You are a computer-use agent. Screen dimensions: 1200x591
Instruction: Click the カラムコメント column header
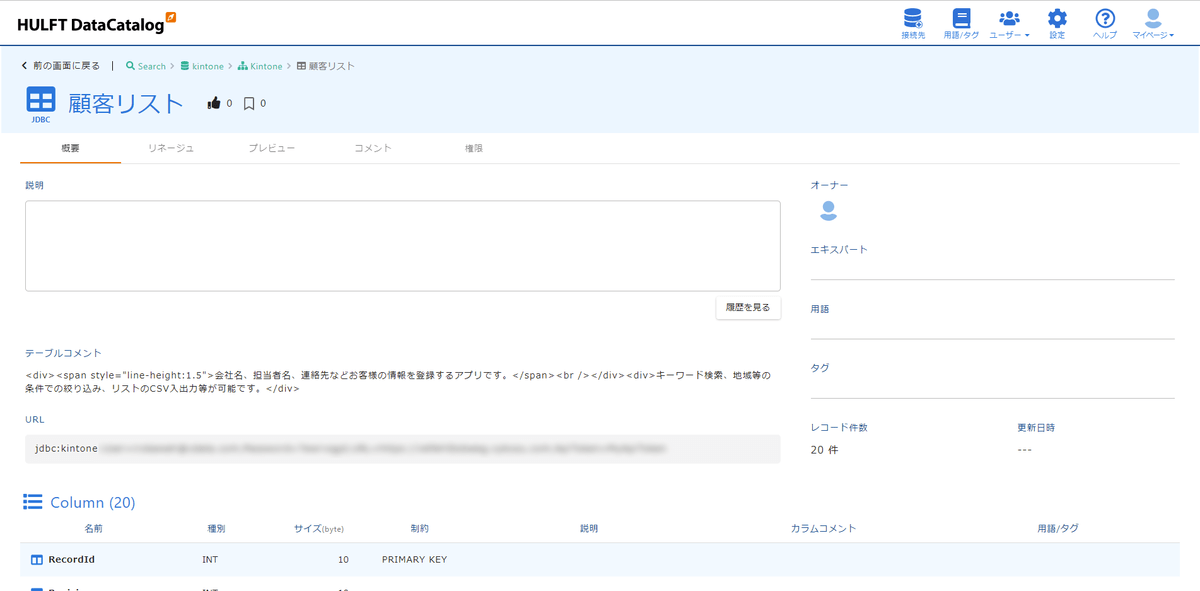click(824, 528)
